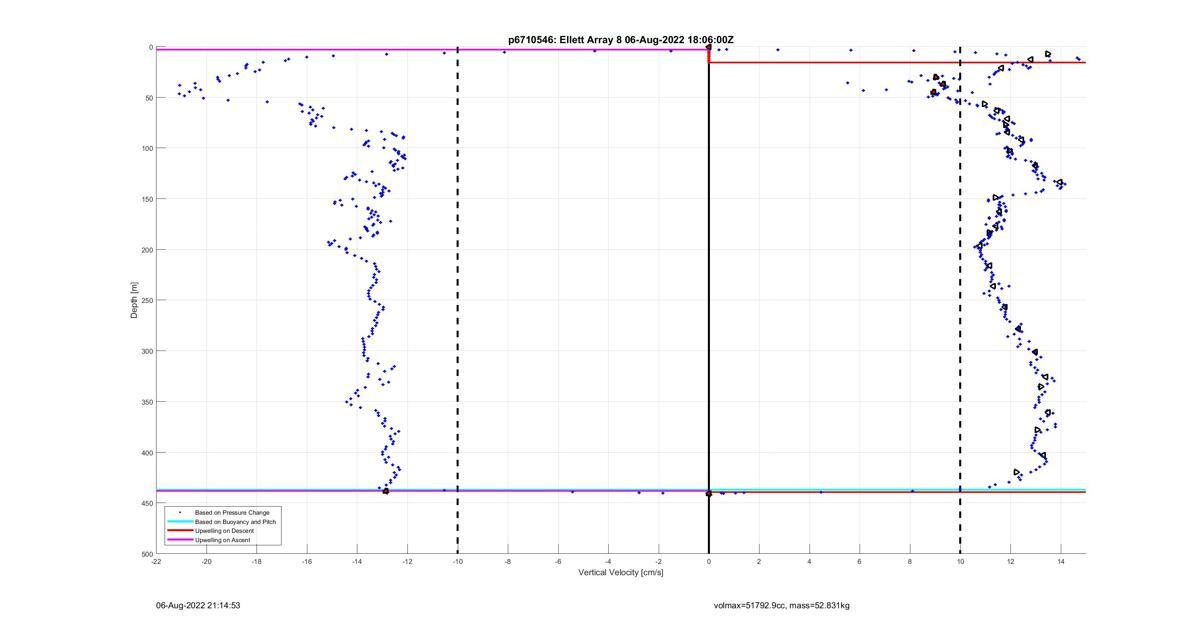Select velocity tick label '-6'
The width and height of the screenshot is (1200, 622).
tap(558, 561)
